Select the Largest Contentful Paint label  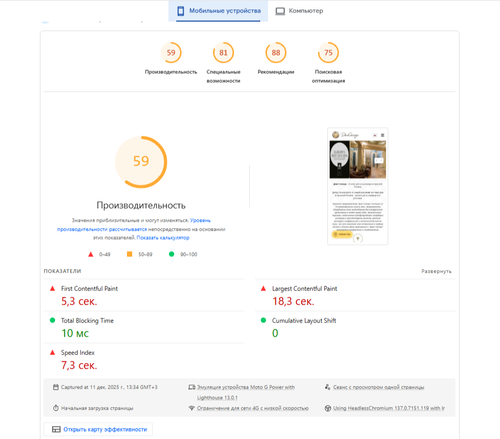[x=304, y=289]
